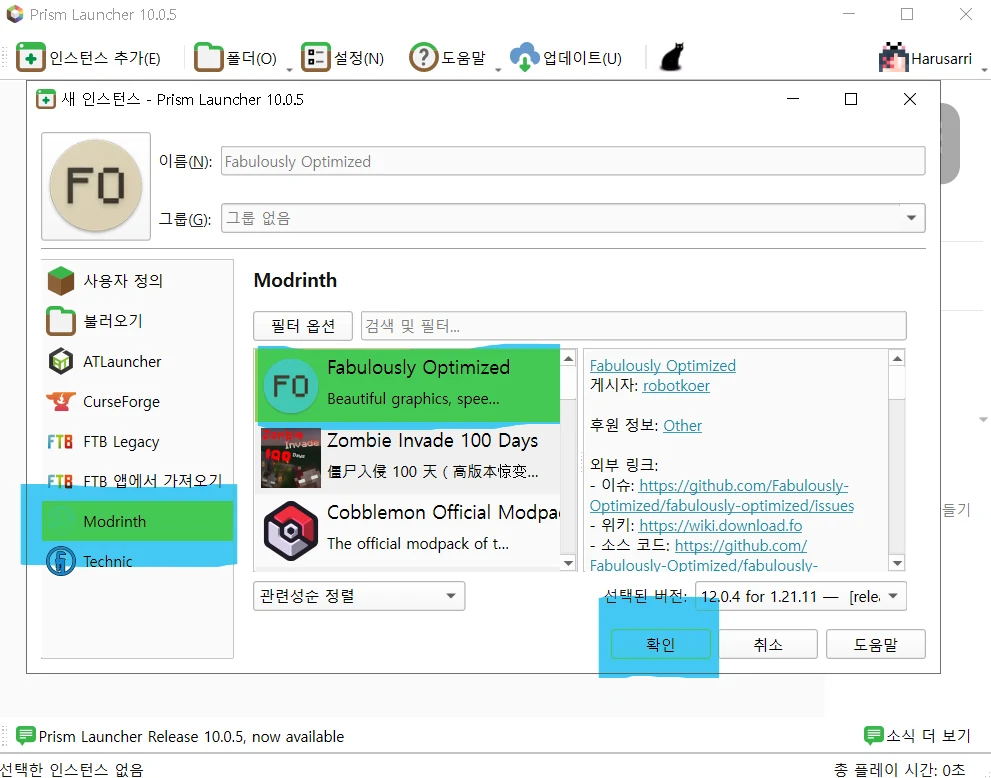
Task: Expand the selected version 12.0.4 dropdown
Action: tap(801, 596)
